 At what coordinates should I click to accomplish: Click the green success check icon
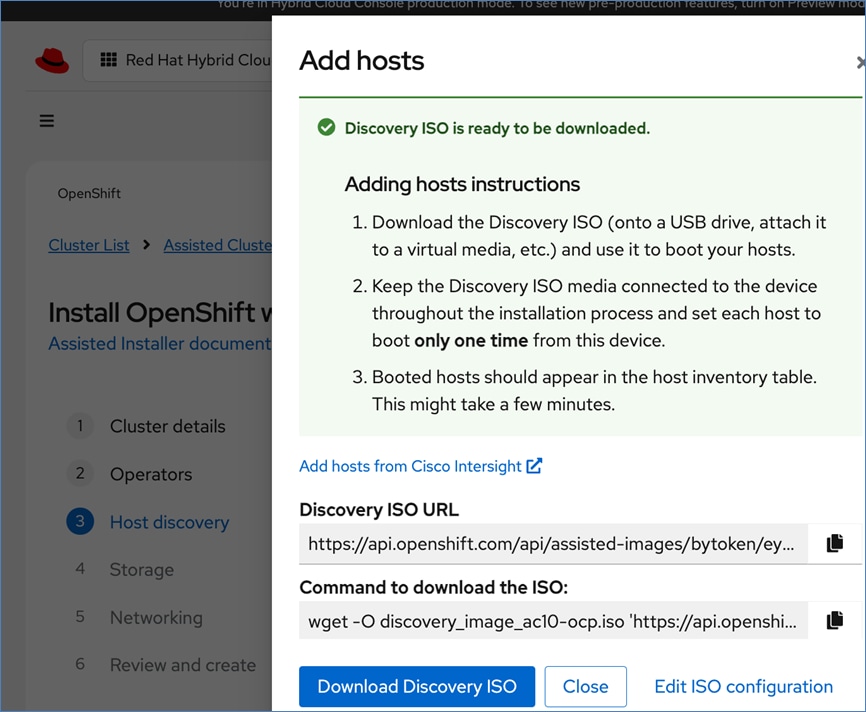326,128
